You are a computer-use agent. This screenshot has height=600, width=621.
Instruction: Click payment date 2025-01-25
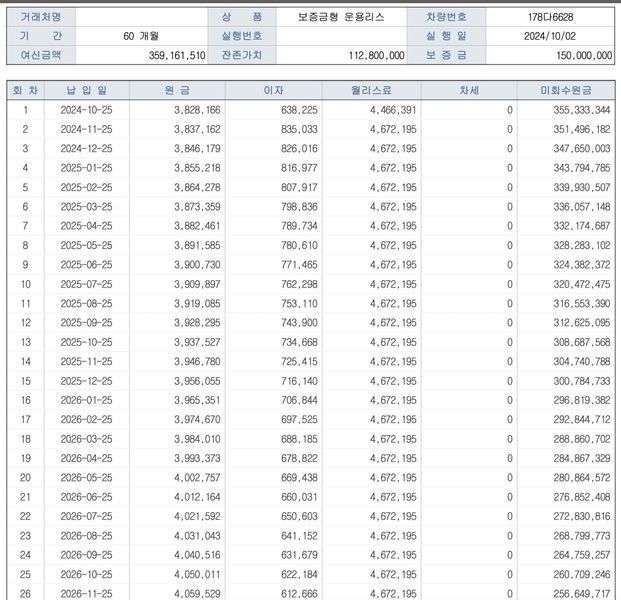tap(86, 168)
